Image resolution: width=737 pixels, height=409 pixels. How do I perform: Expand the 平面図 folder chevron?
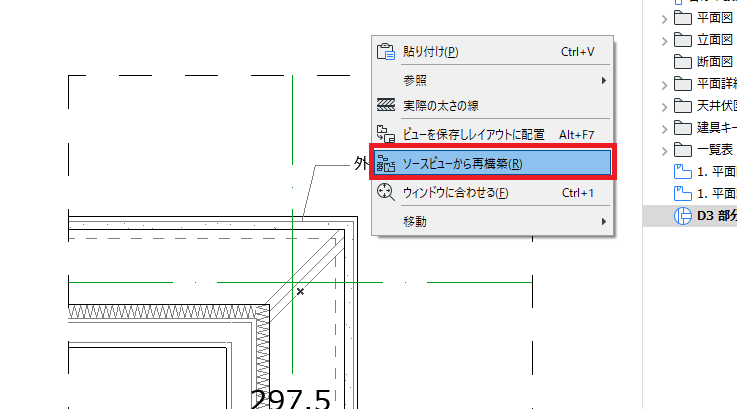pos(664,19)
